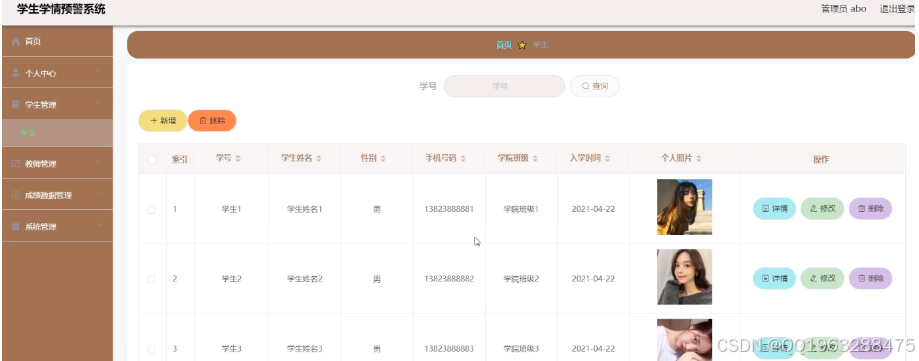View 详情 for 学生1
The width and height of the screenshot is (919, 361).
(774, 209)
